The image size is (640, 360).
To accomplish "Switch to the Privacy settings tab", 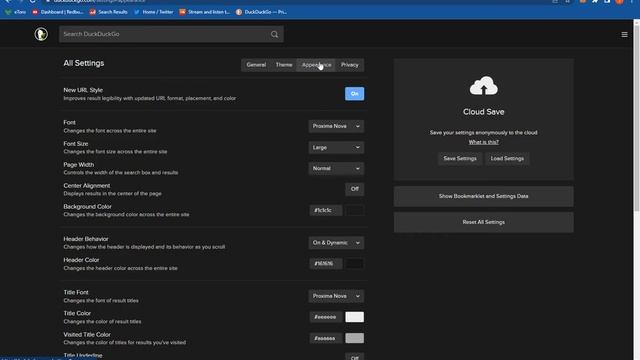I will coord(349,65).
